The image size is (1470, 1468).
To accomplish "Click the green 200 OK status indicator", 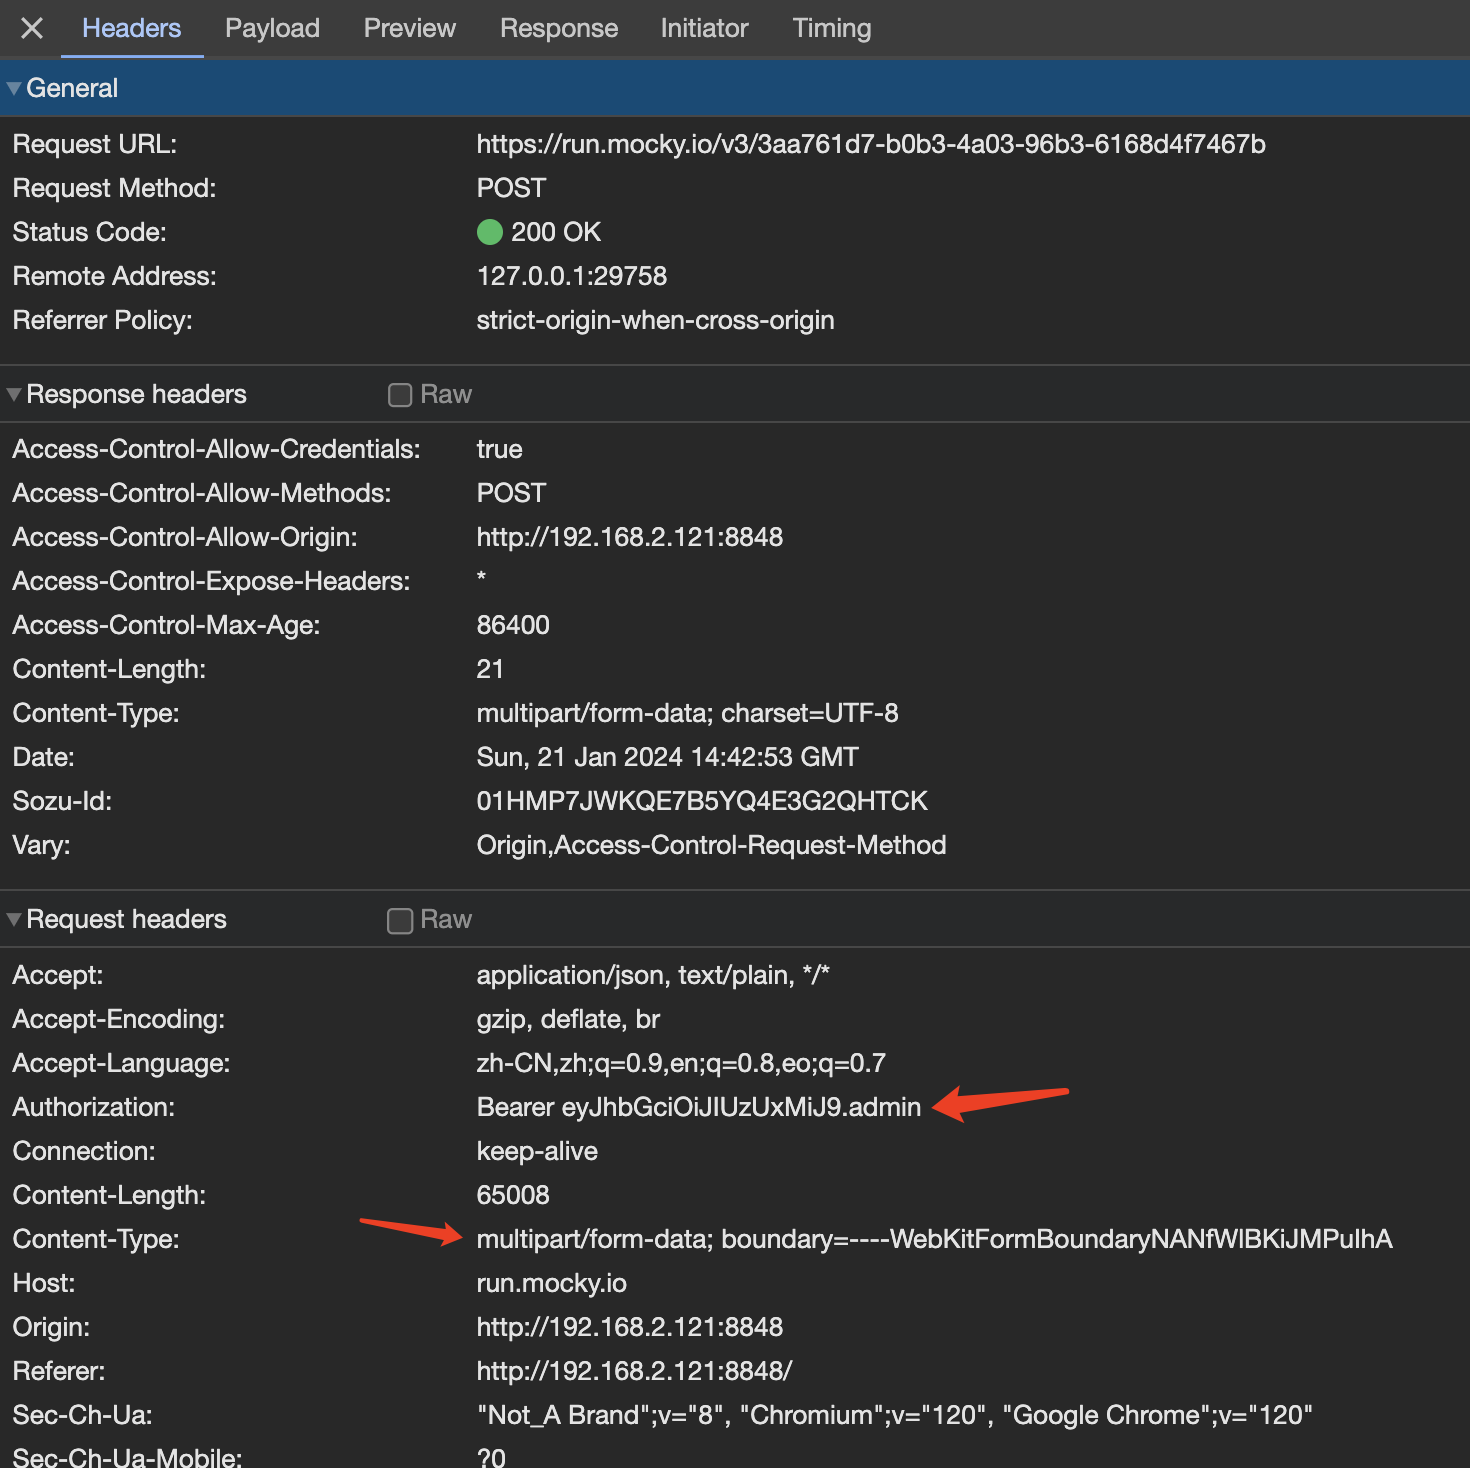I will point(490,232).
